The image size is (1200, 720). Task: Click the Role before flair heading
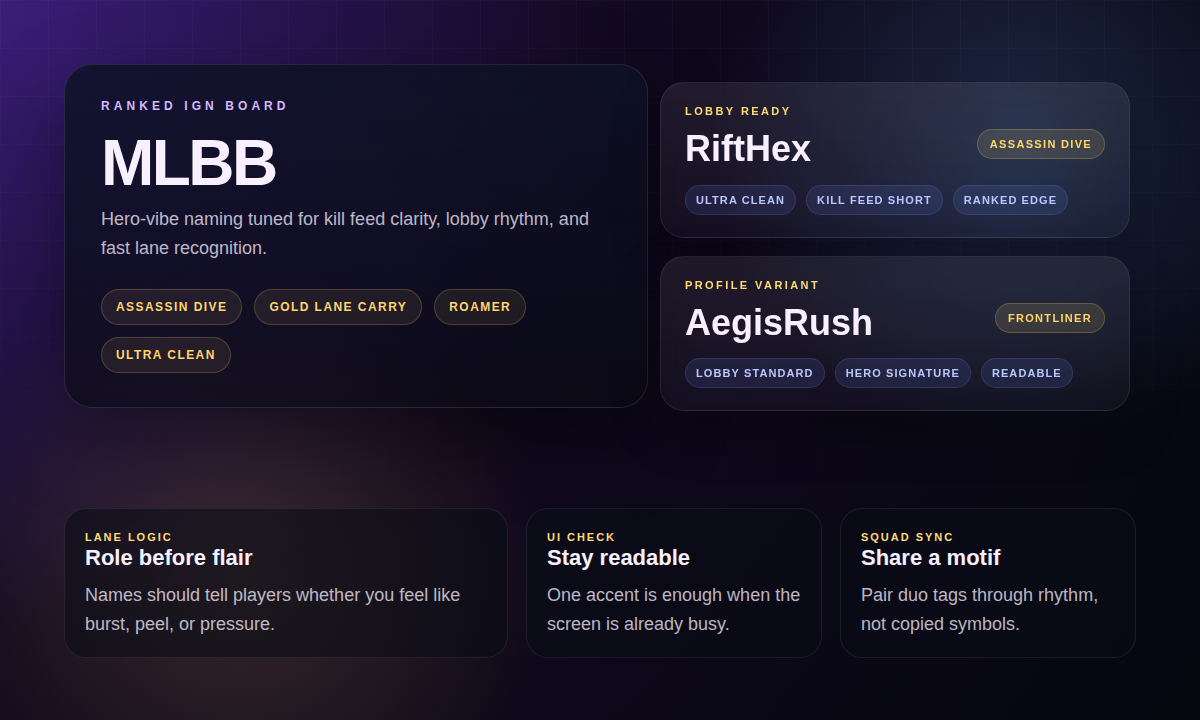168,558
